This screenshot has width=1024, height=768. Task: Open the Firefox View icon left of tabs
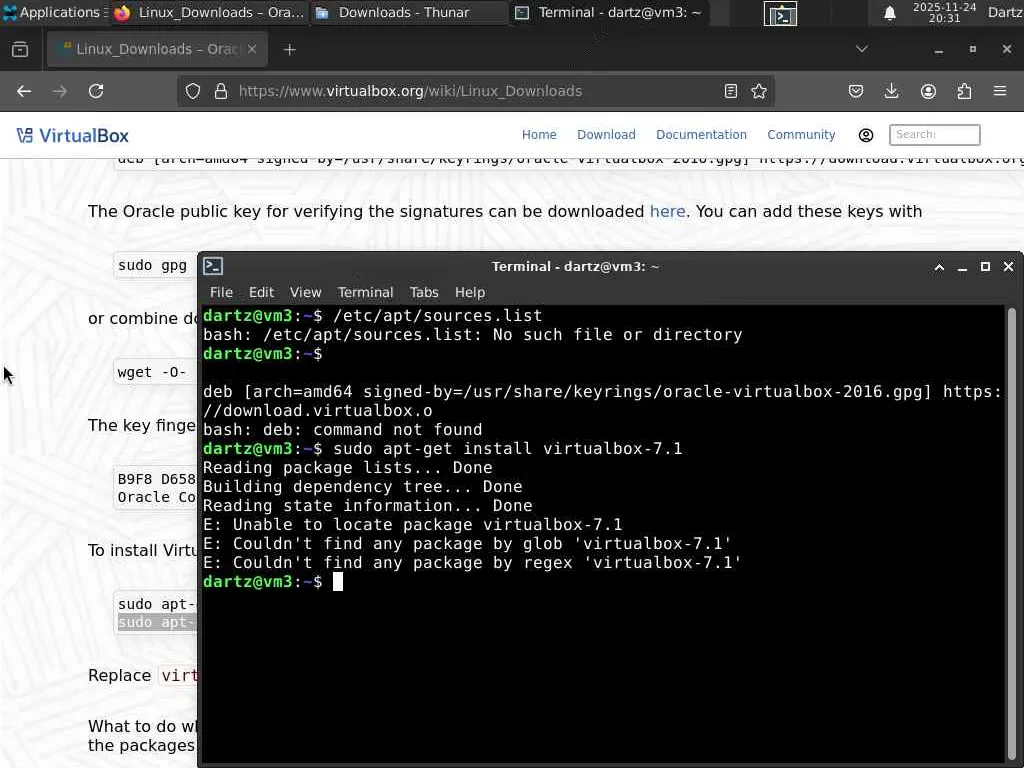[20, 50]
